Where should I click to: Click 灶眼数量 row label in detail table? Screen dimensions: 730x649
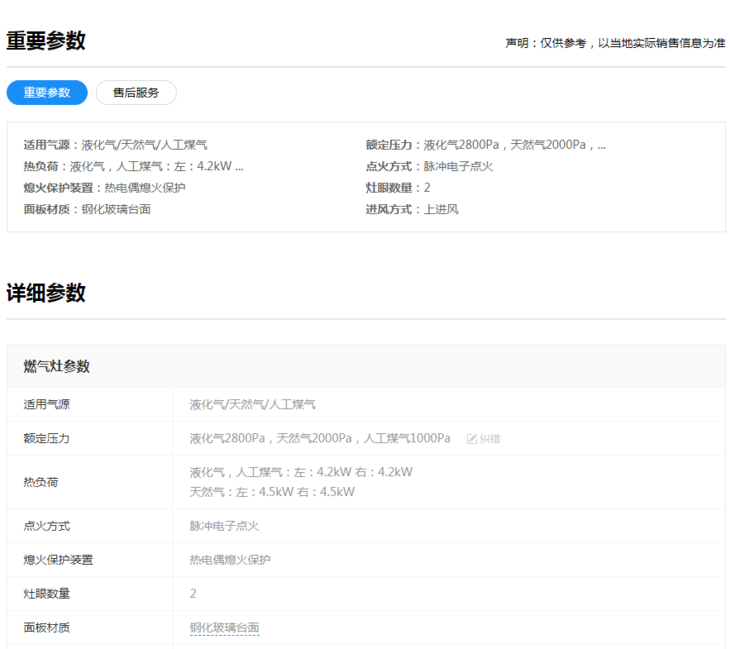pyautogui.click(x=47, y=594)
